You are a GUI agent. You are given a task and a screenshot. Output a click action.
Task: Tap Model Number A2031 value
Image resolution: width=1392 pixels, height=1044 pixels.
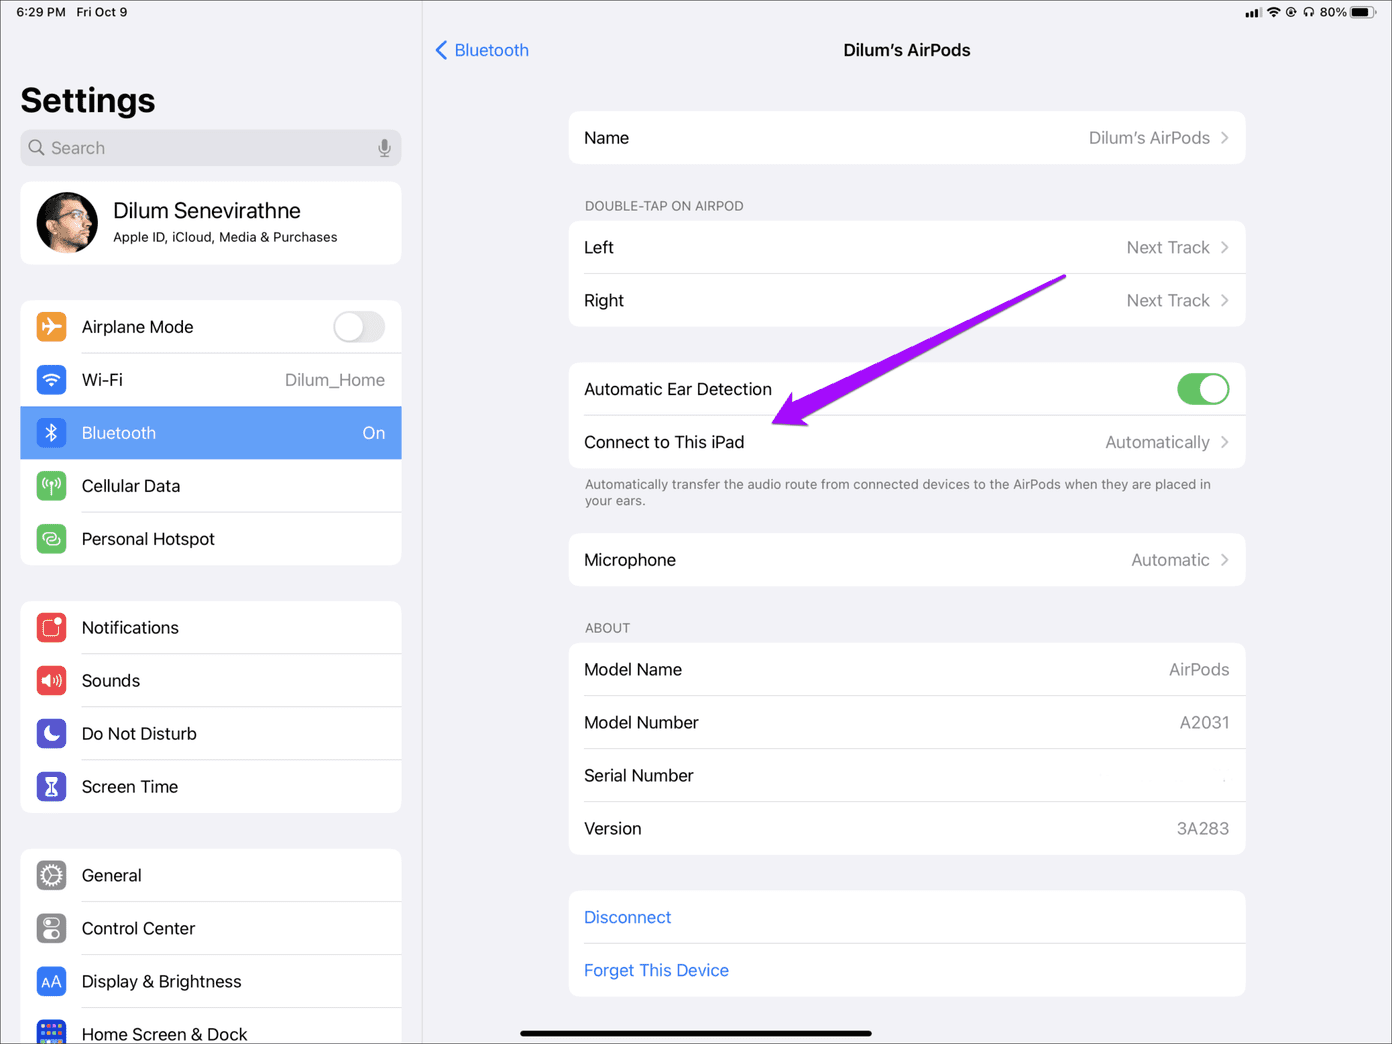pos(1204,722)
